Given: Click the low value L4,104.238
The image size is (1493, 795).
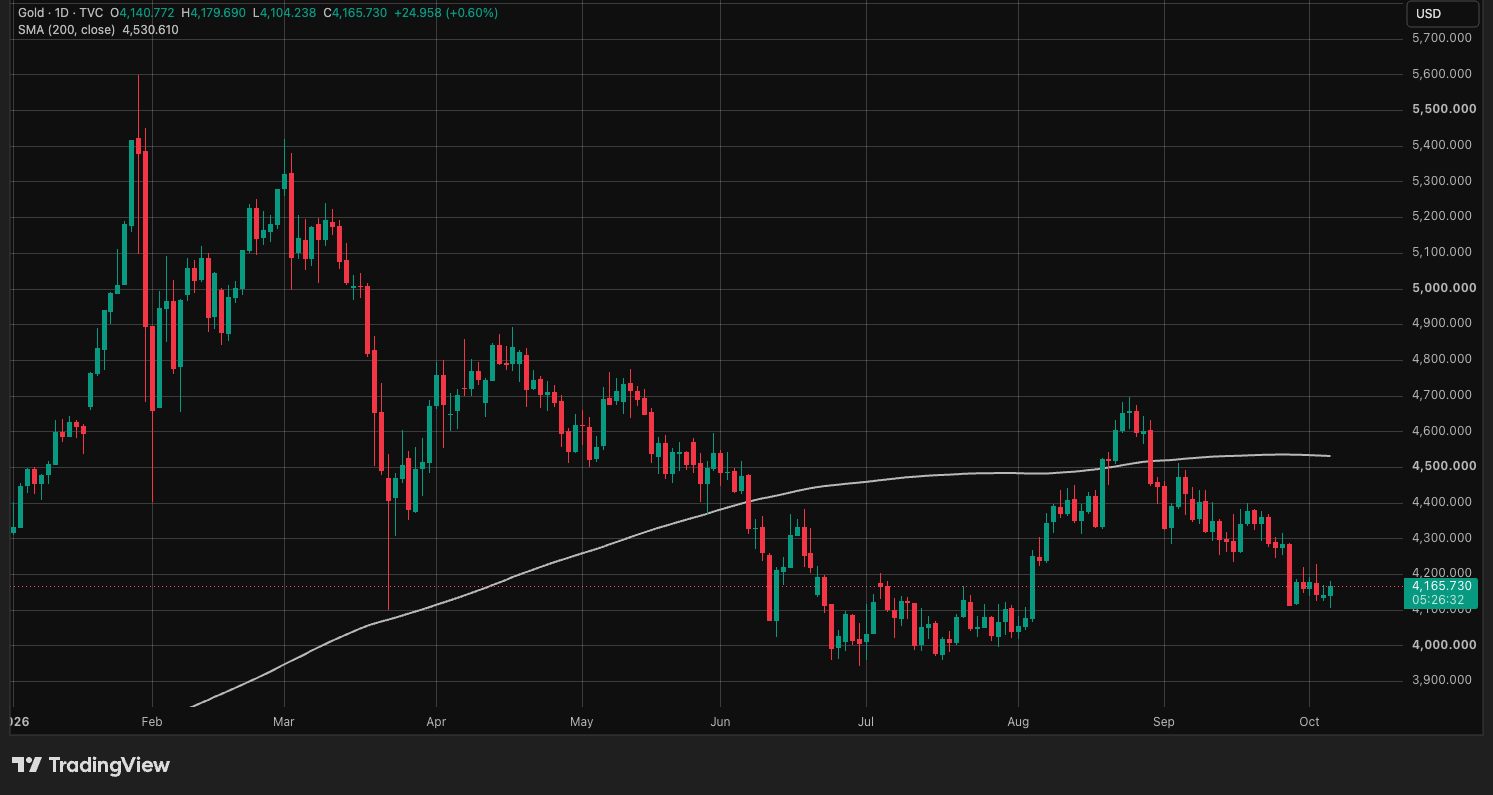Looking at the screenshot, I should click(284, 13).
